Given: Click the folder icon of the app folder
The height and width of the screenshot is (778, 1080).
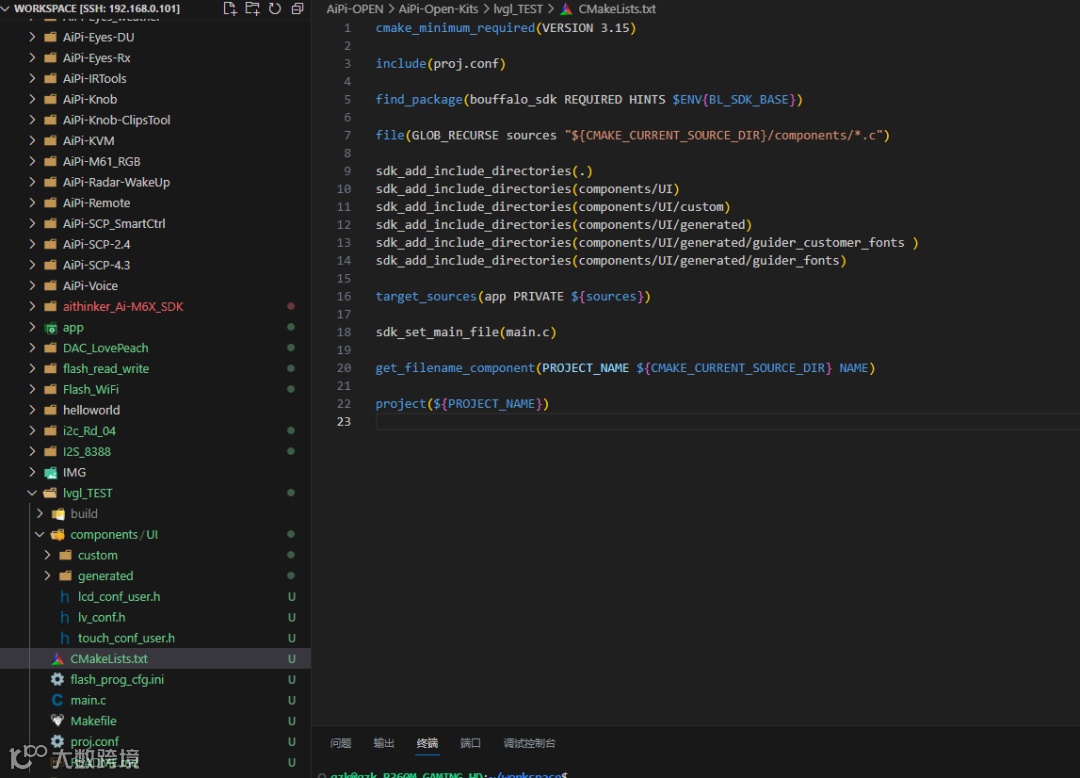Looking at the screenshot, I should pos(50,328).
